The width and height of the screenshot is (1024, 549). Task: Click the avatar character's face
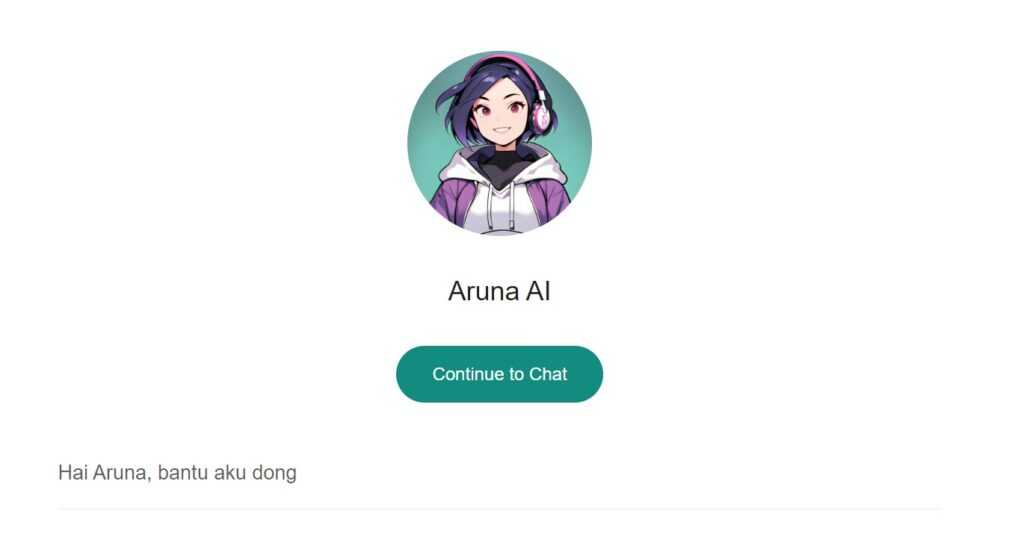pyautogui.click(x=498, y=118)
